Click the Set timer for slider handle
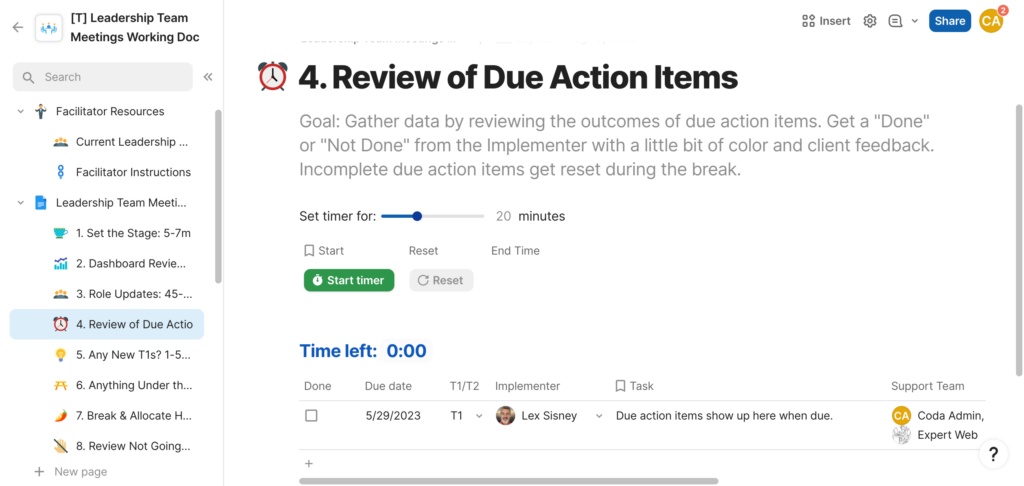Screen dimensions: 1024x486 tap(417, 216)
